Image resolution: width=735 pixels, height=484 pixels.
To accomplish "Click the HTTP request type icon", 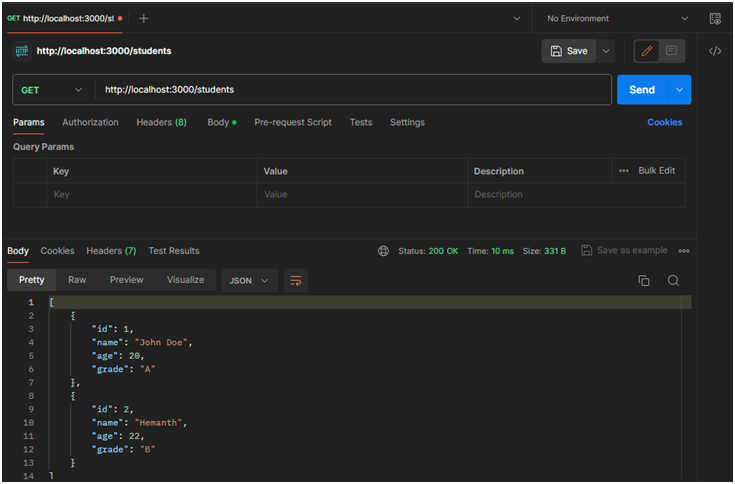I will [22, 51].
